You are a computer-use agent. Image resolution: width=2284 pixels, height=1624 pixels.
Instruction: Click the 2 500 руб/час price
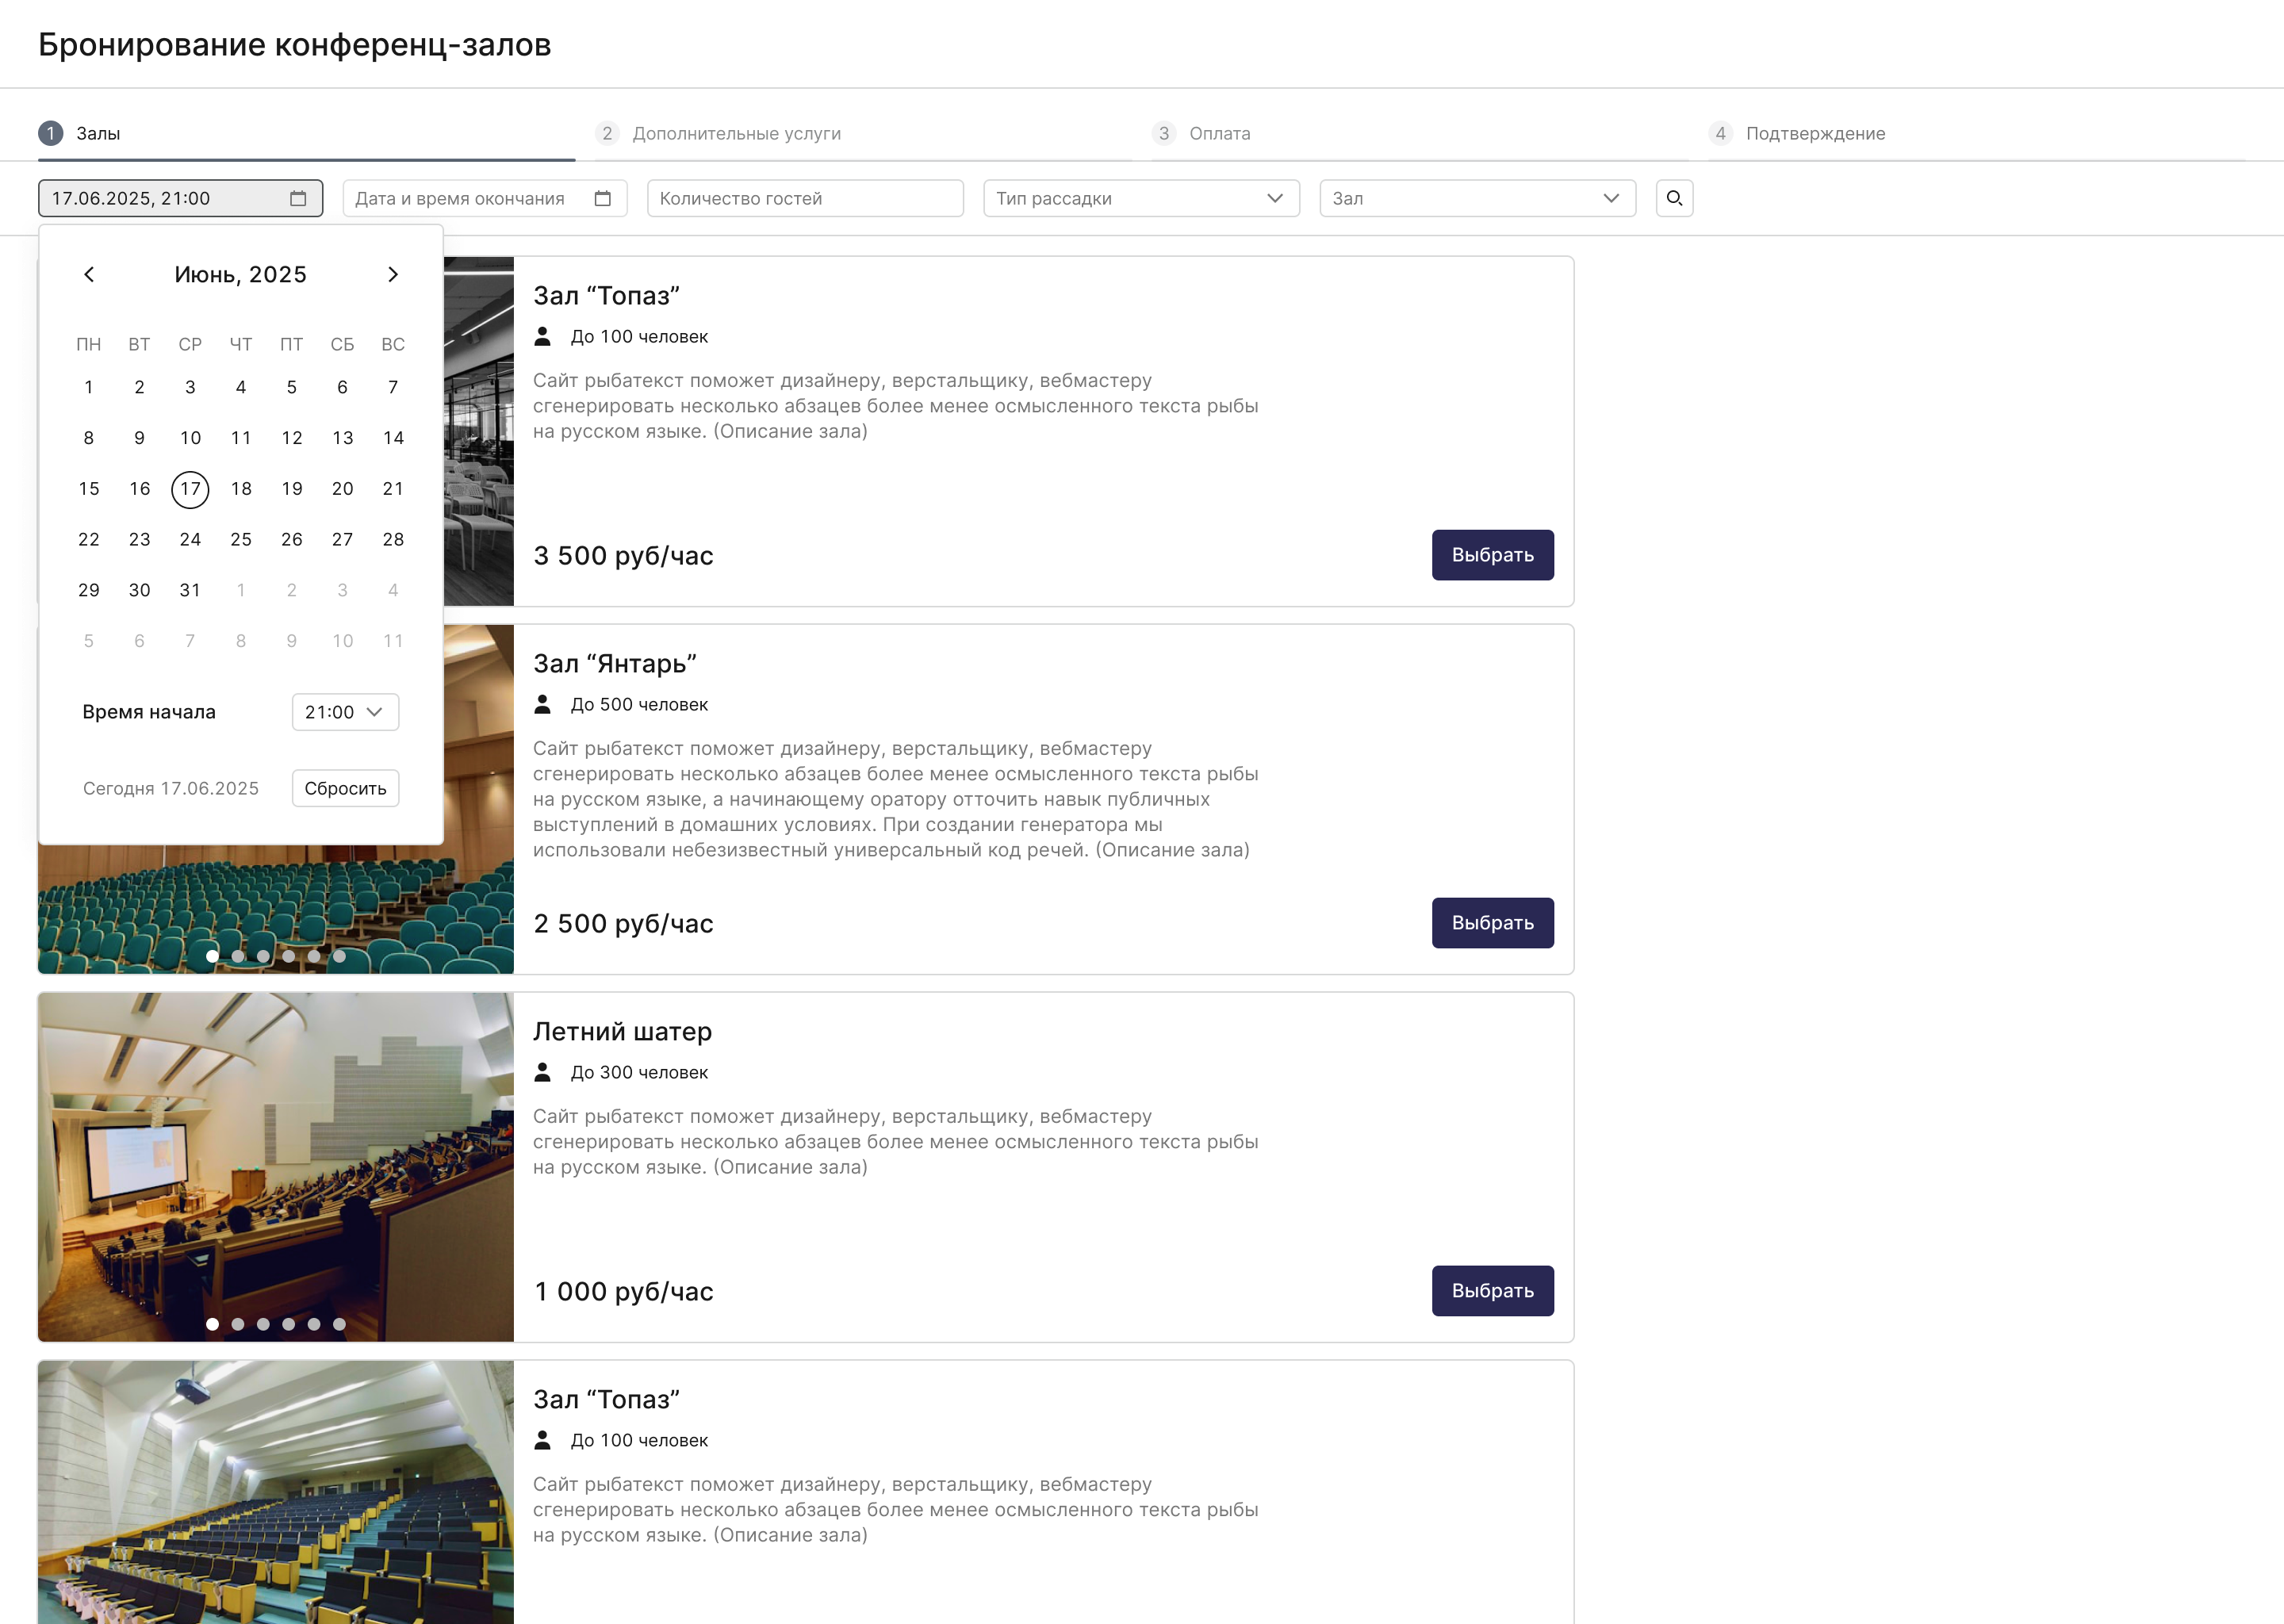click(x=623, y=923)
